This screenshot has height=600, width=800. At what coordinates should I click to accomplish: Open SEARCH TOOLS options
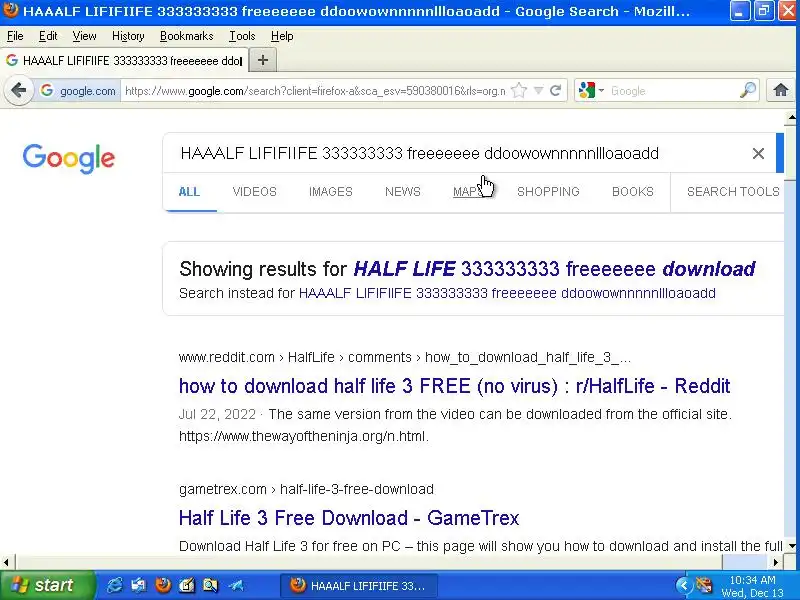coord(733,192)
